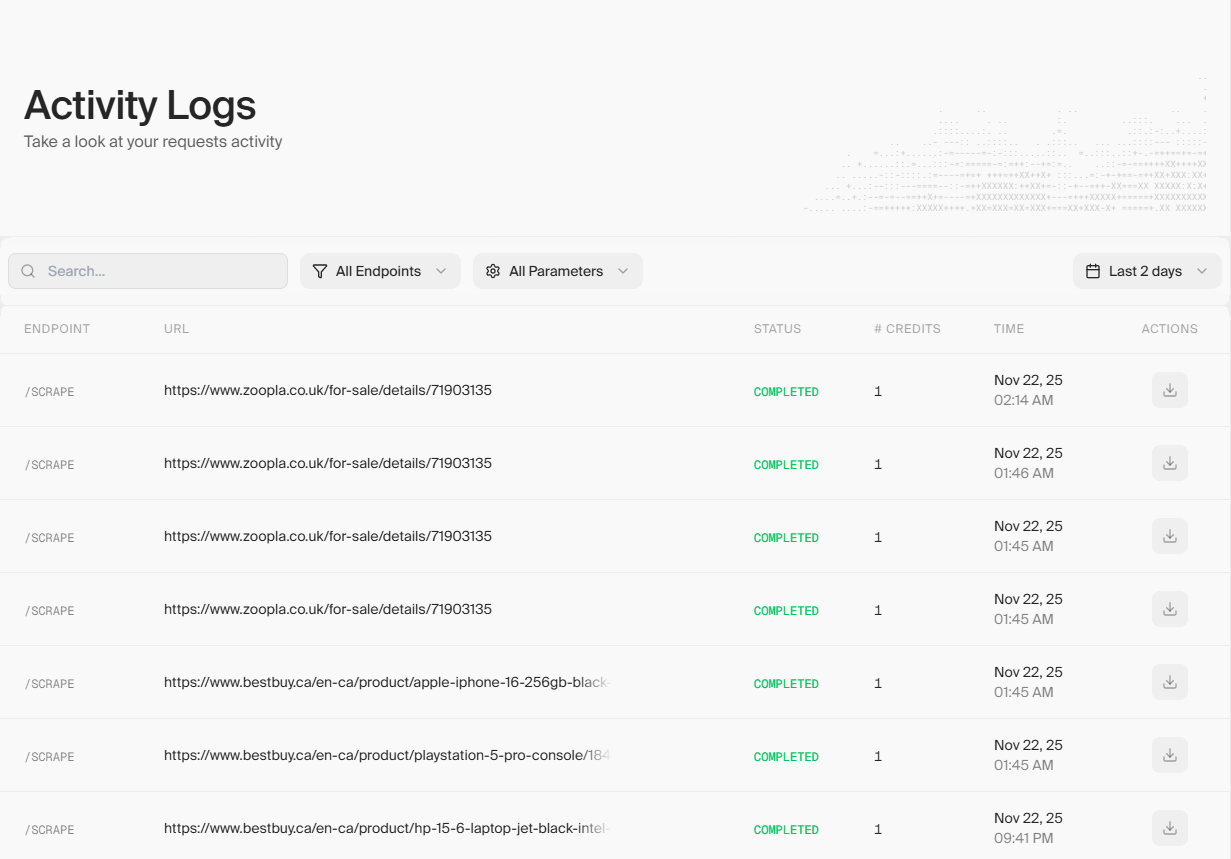The image size is (1231, 859).
Task: Click the funnel icon beside All Endpoints
Action: (320, 270)
